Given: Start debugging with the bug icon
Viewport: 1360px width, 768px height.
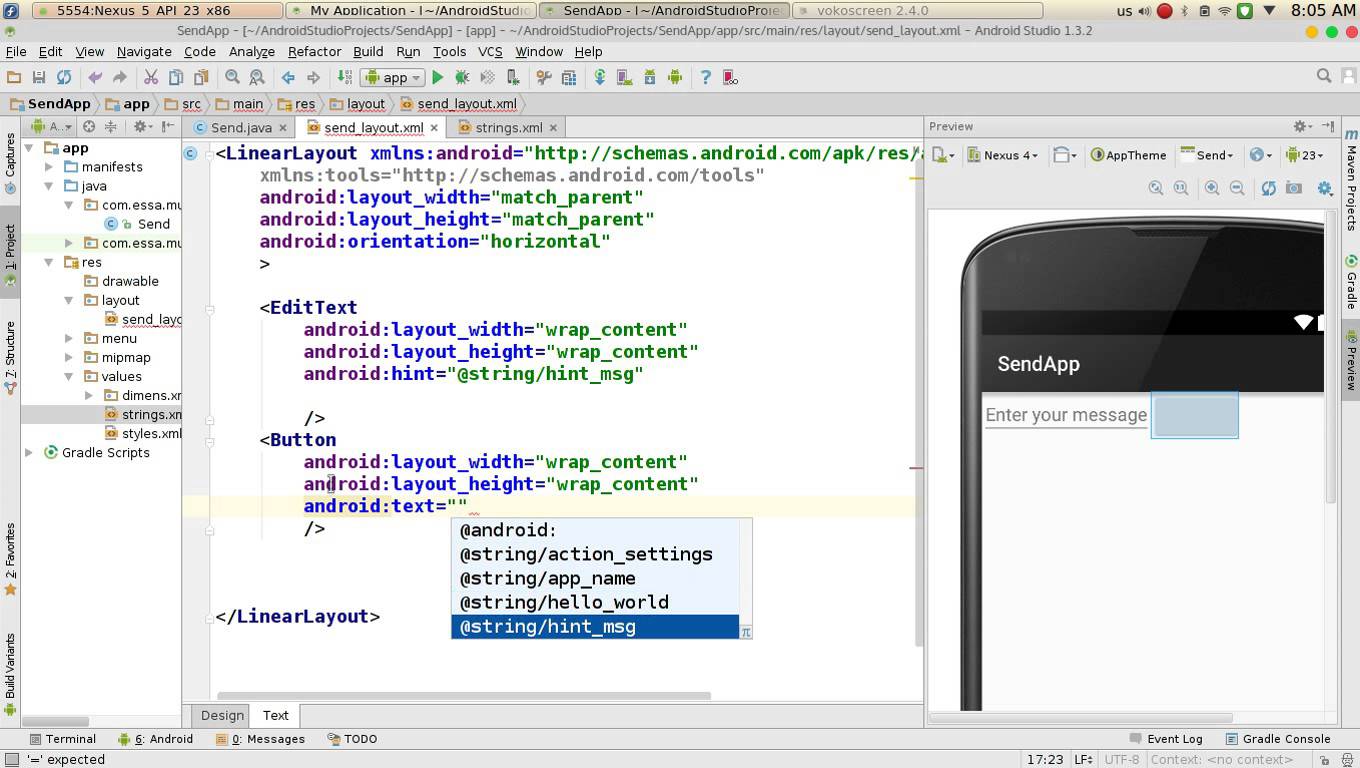Looking at the screenshot, I should click(462, 77).
